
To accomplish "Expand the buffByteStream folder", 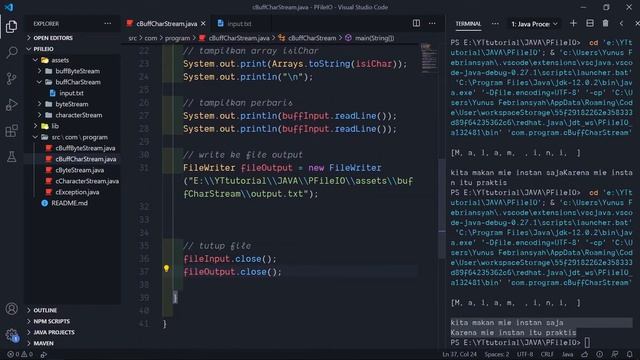I will point(72,71).
